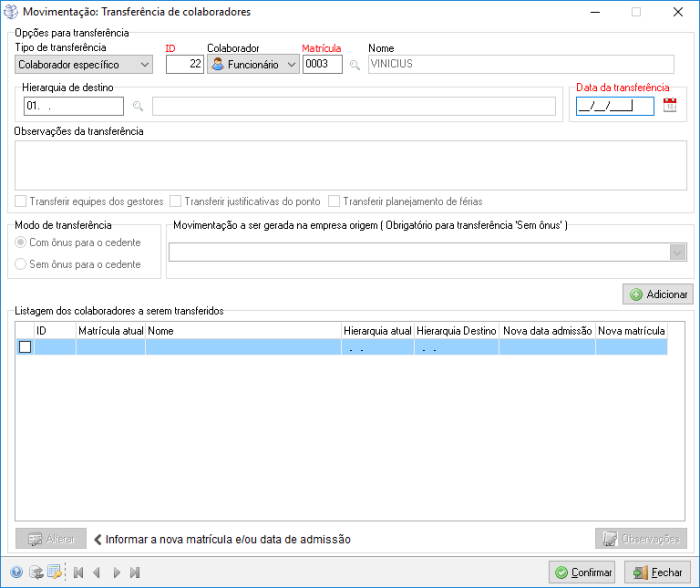Screen dimensions: 700x588
Task: Click the Adicionar button
Action: coord(658,294)
